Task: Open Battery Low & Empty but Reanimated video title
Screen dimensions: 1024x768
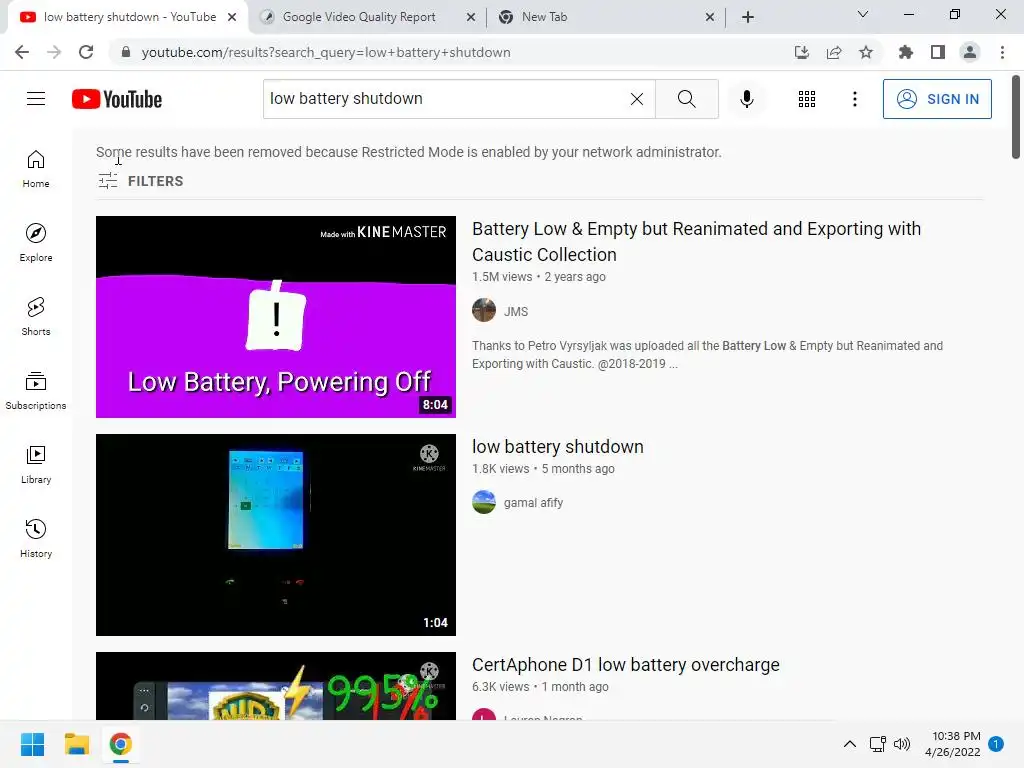Action: [x=696, y=242]
